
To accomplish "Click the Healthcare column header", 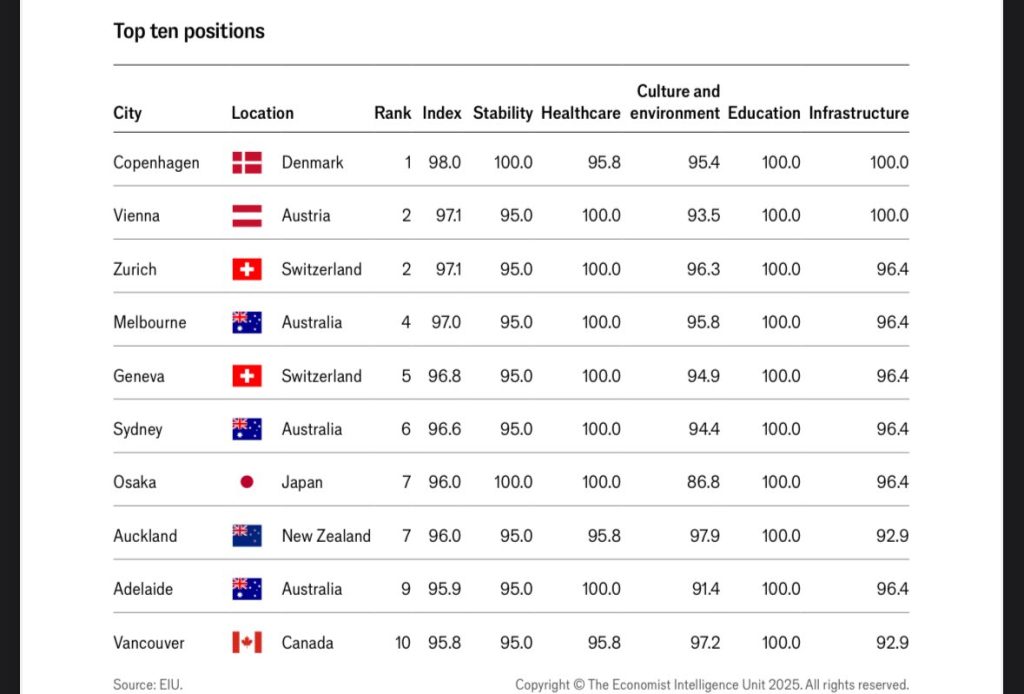I will coord(580,113).
